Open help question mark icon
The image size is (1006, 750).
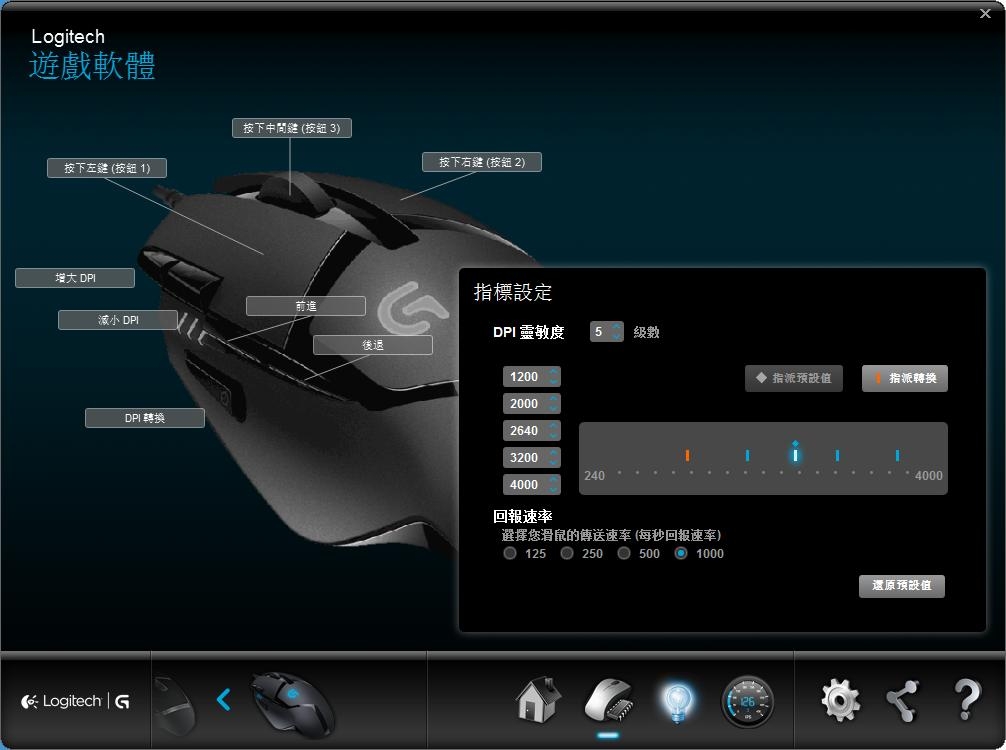pos(967,700)
